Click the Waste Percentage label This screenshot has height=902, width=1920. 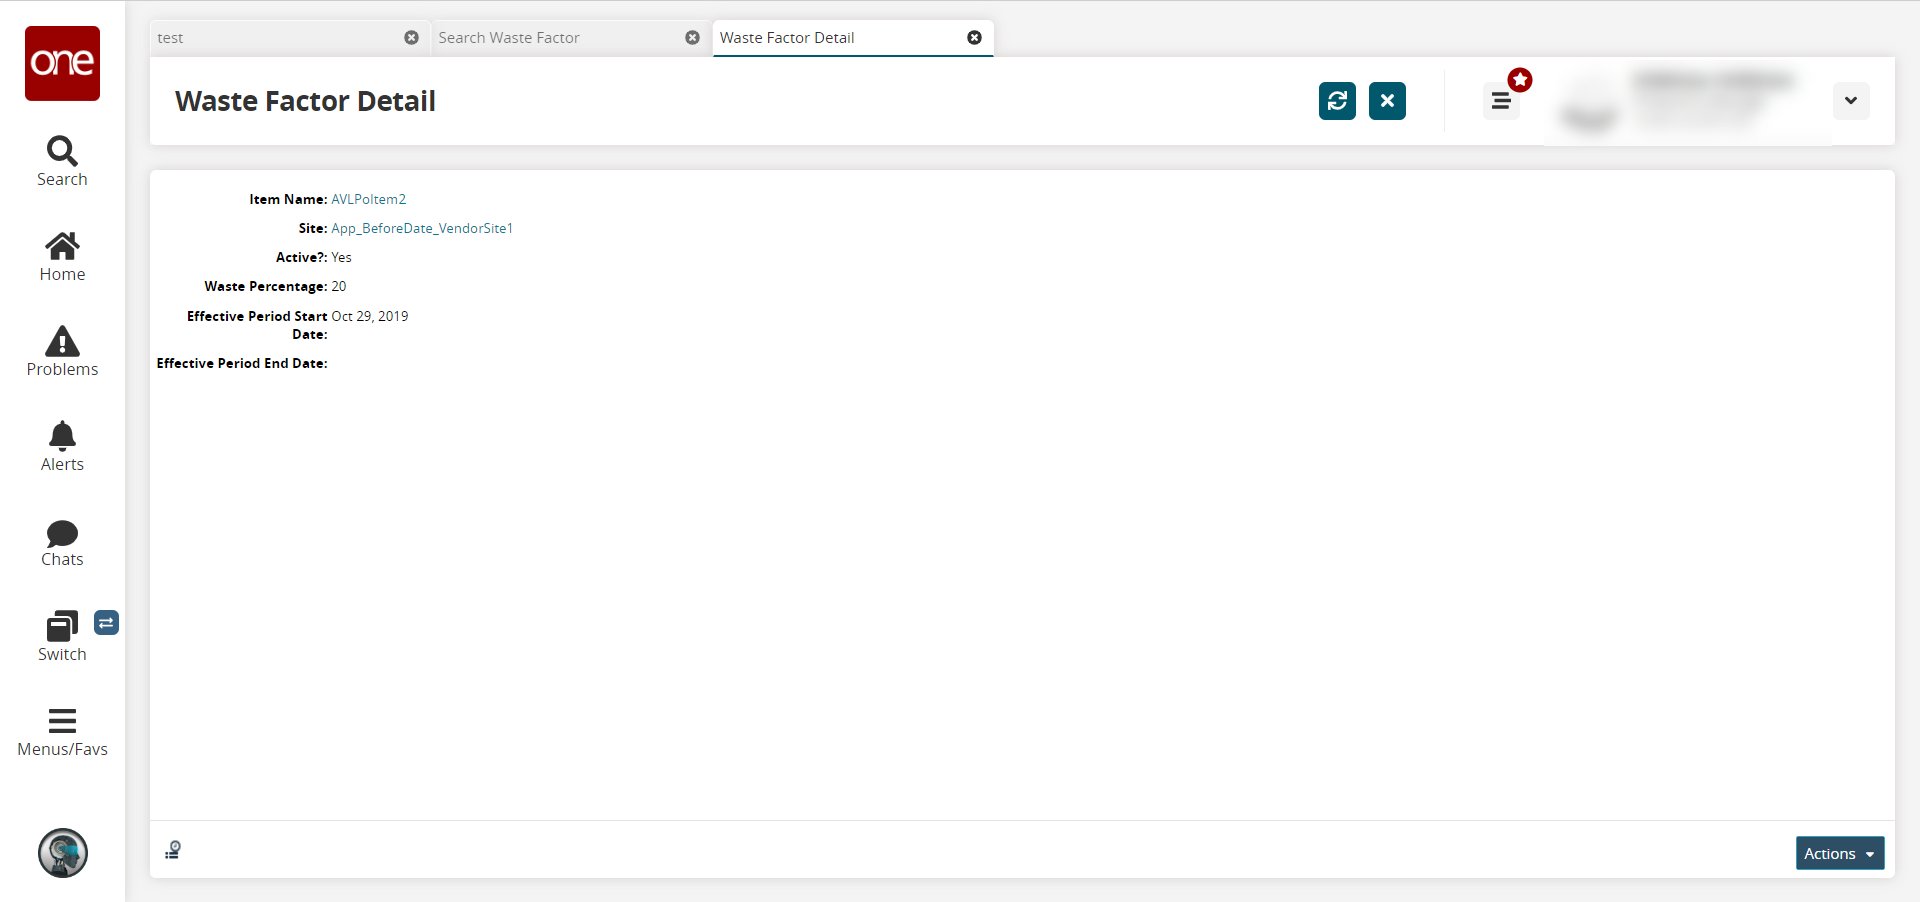pos(266,287)
